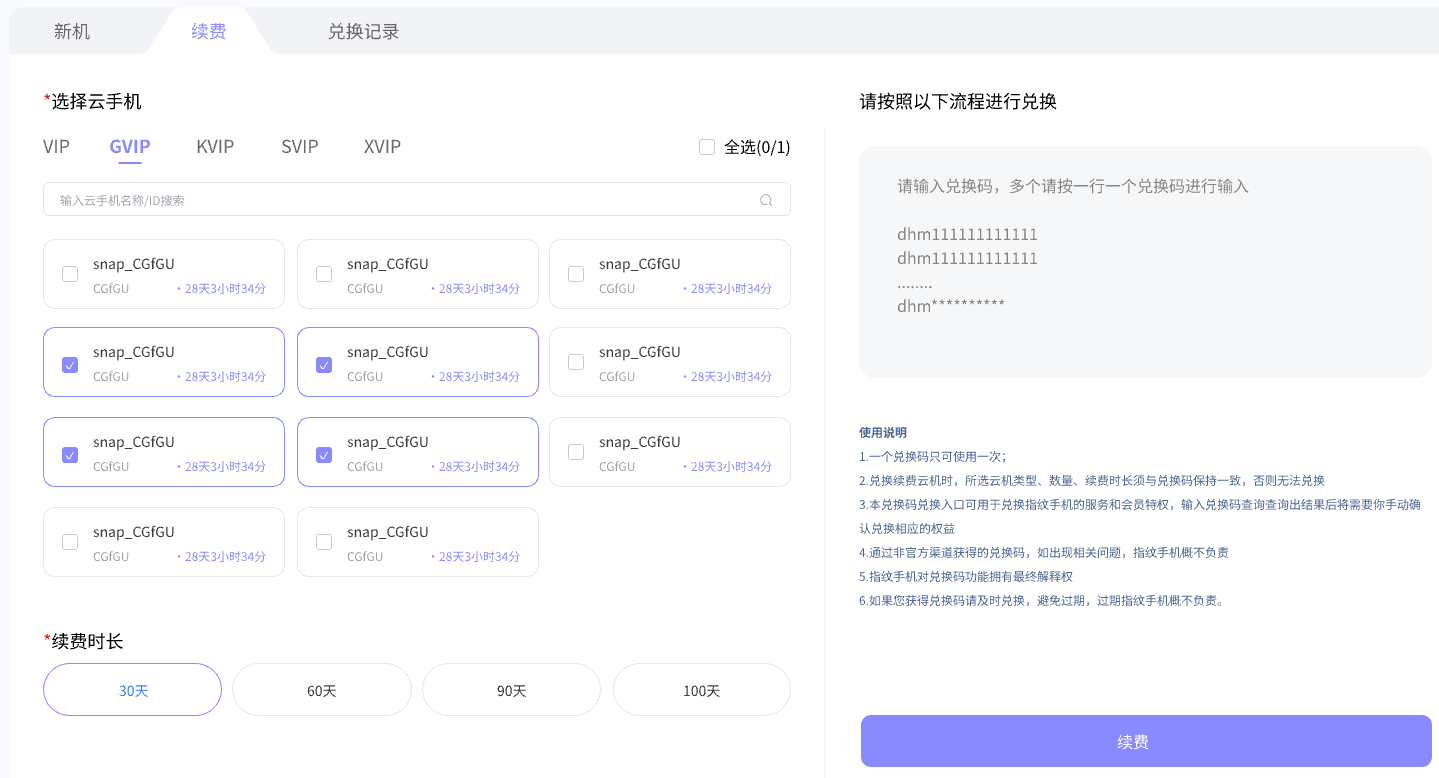Screen dimensions: 1439x778
Task: Click the purple 续费 submit button
Action: click(x=1146, y=741)
